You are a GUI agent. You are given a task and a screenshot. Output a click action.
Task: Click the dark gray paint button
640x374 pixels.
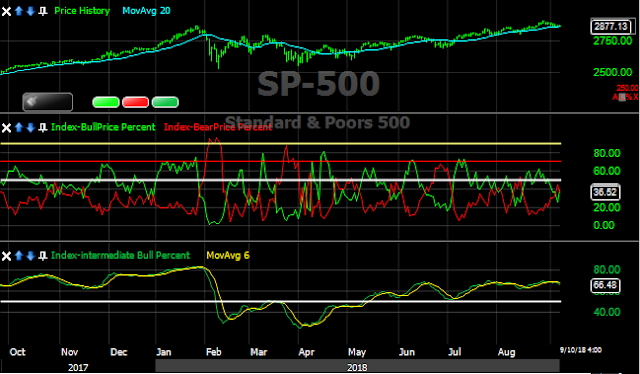[48, 102]
